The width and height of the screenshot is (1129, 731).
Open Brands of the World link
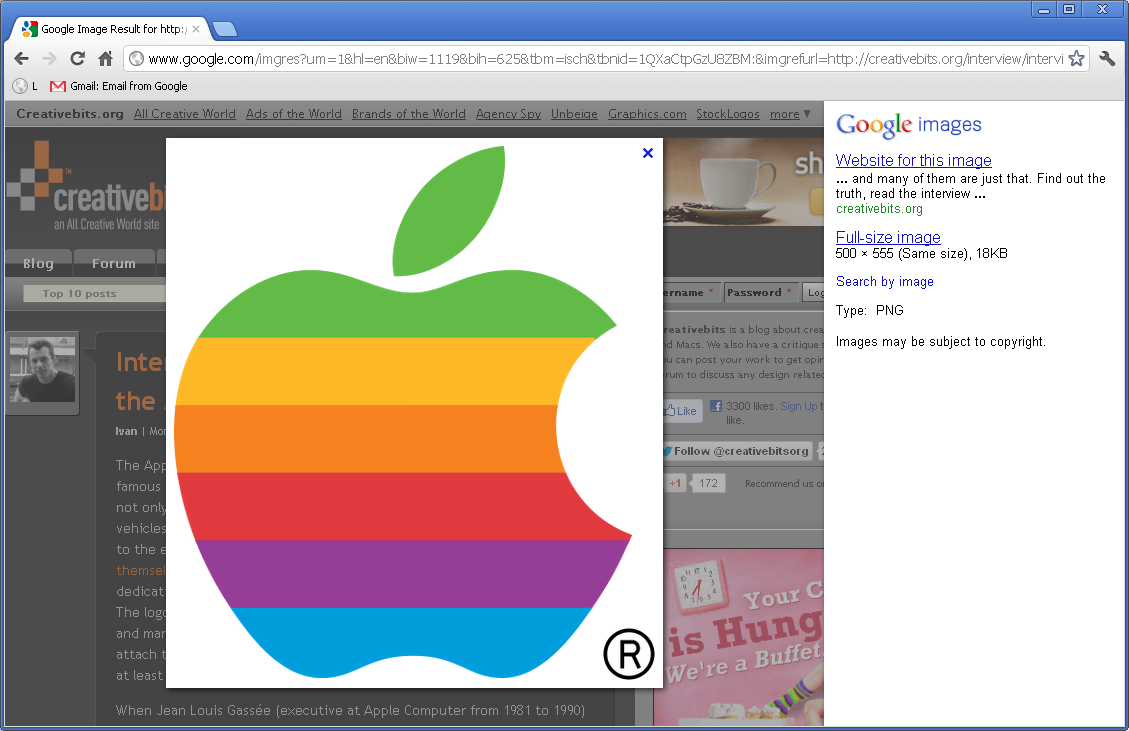(408, 114)
